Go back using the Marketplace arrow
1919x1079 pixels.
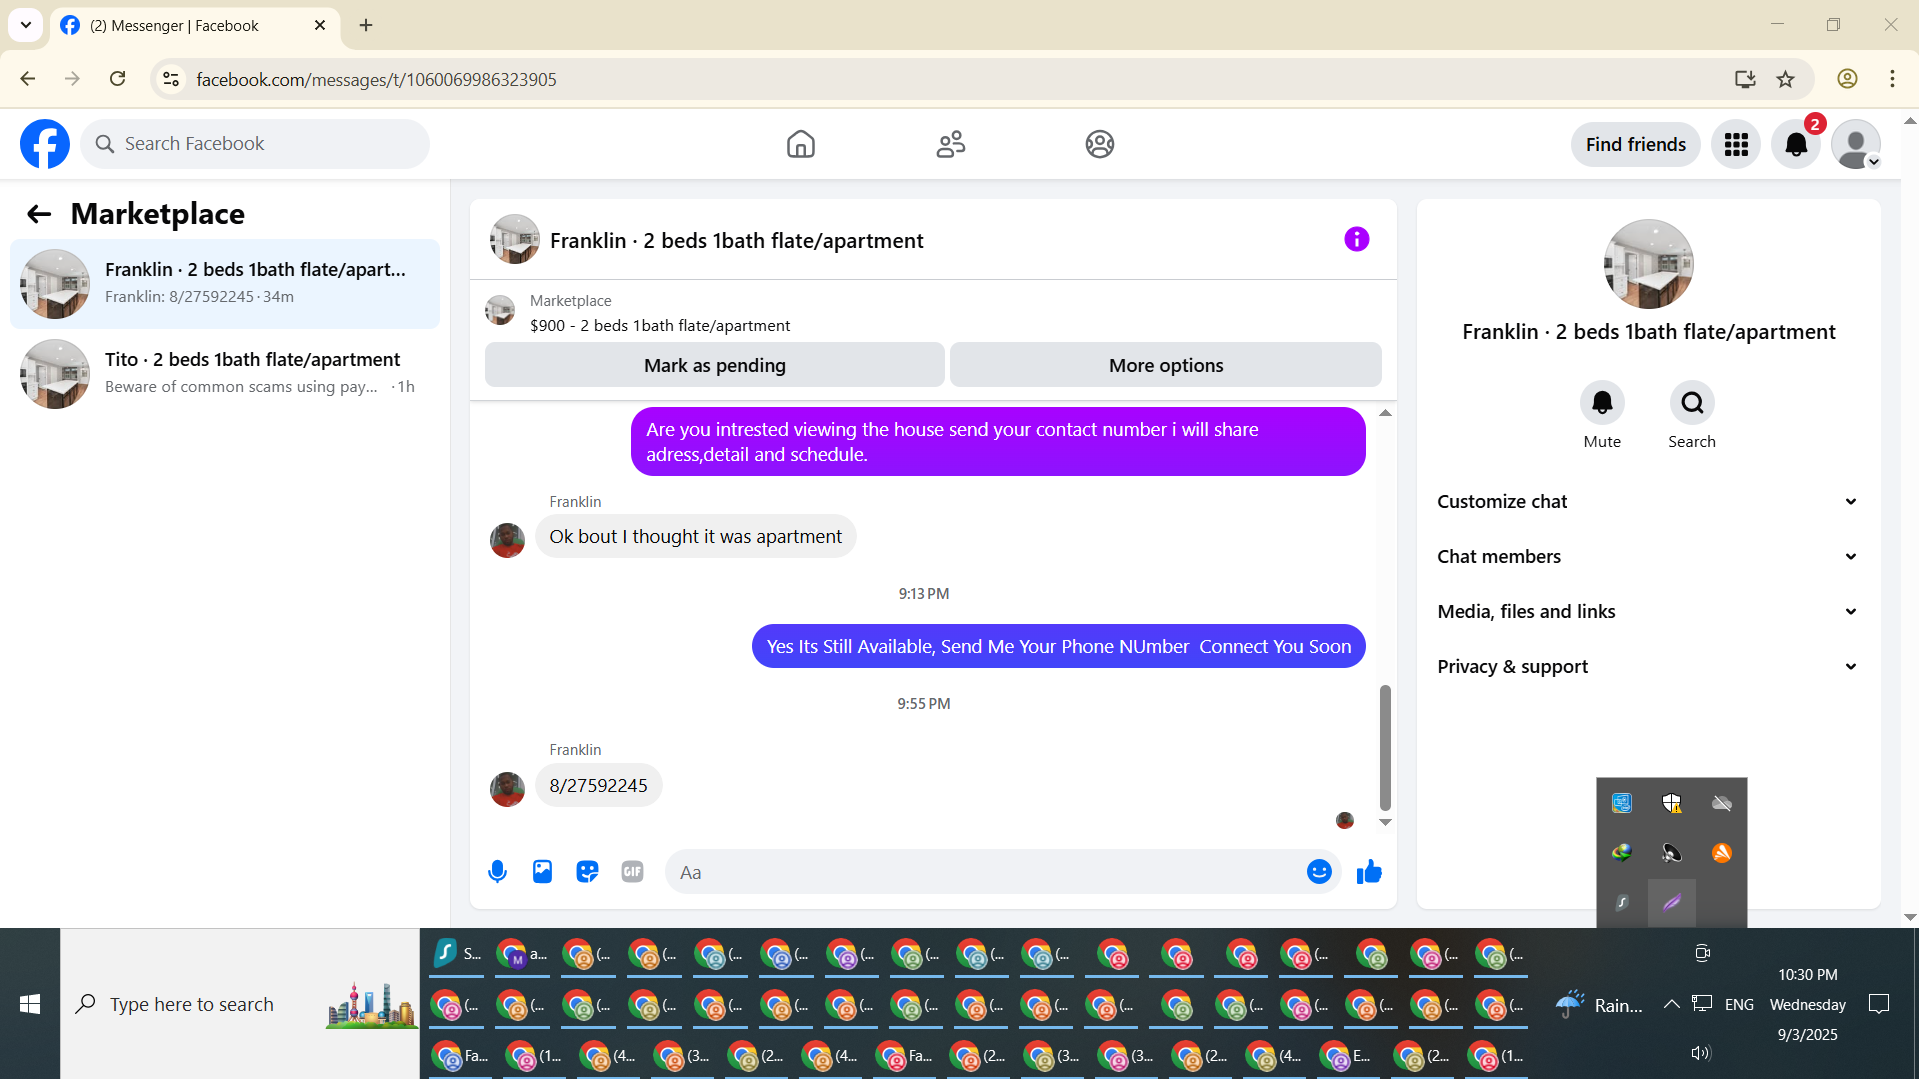39,214
